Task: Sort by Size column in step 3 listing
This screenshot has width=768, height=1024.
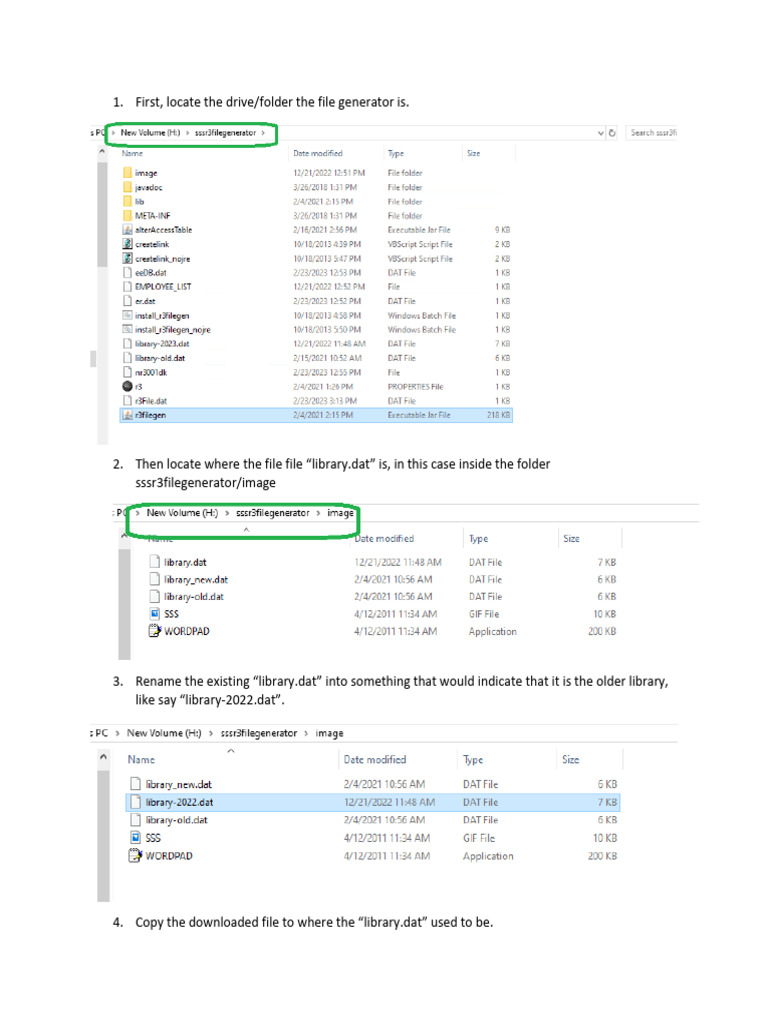Action: point(571,760)
